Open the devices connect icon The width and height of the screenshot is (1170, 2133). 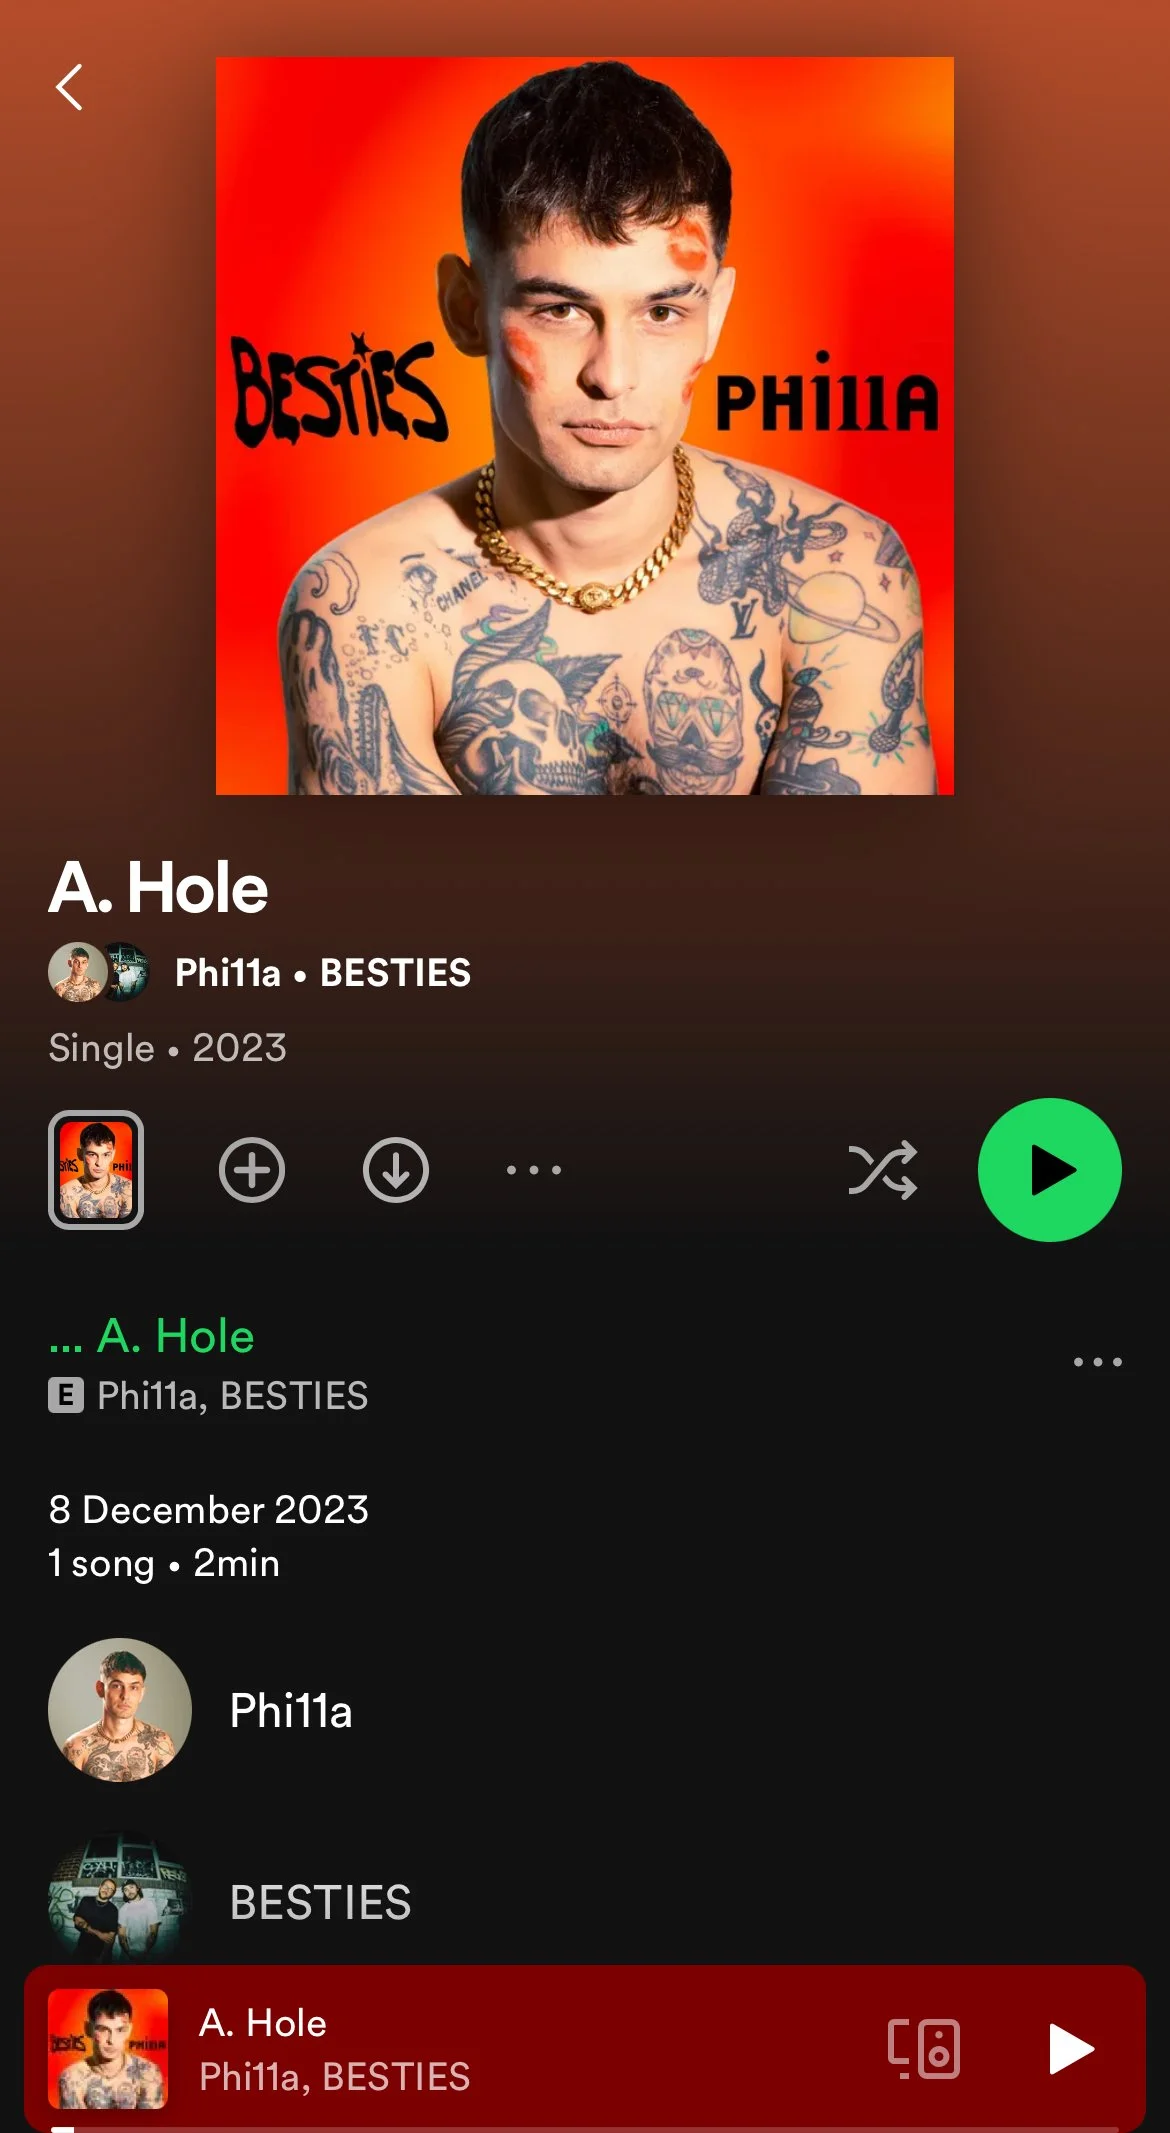pos(924,2049)
